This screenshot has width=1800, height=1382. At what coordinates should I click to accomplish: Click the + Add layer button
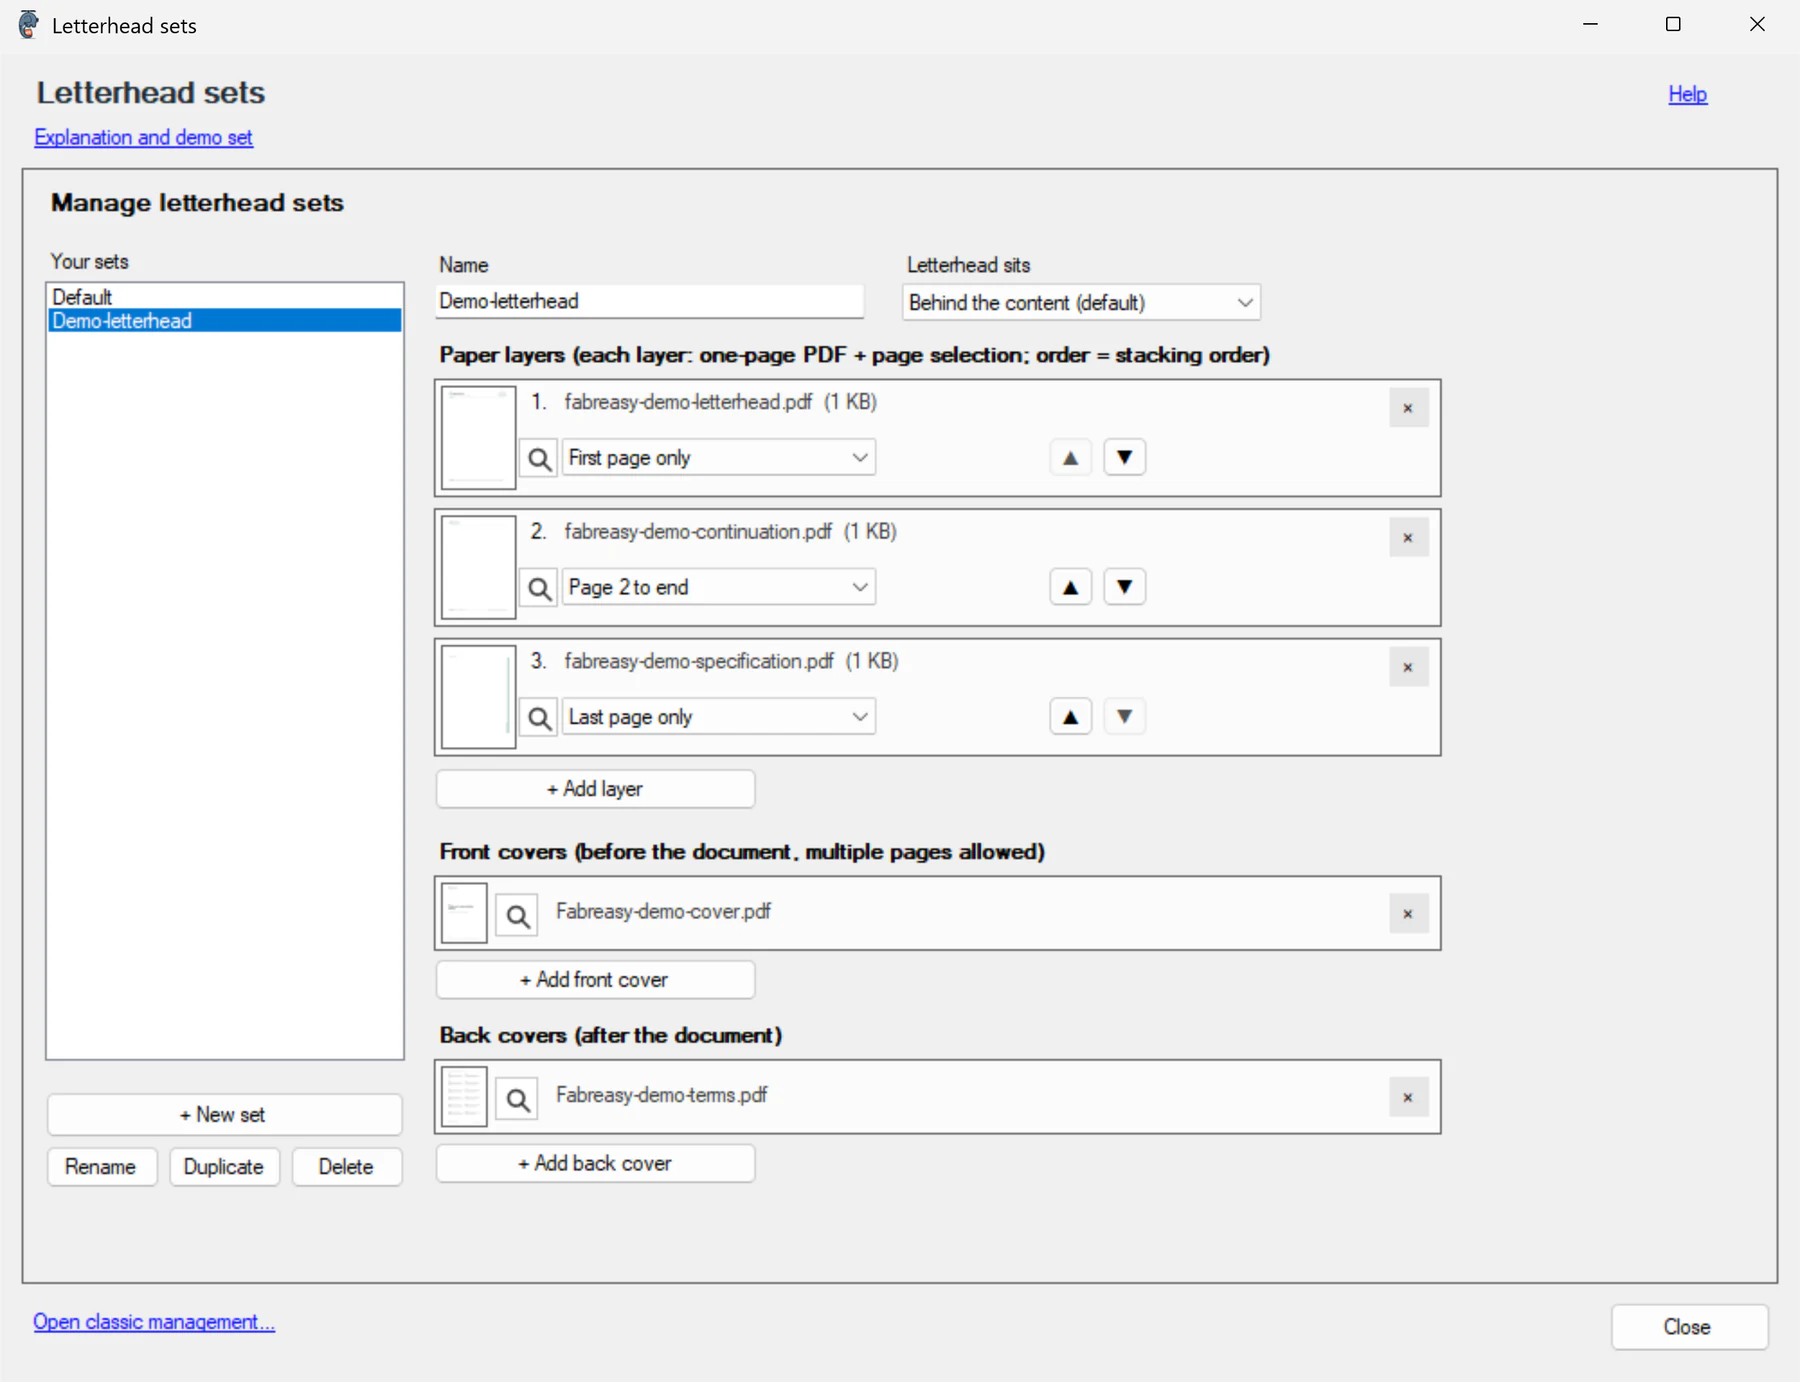click(595, 789)
